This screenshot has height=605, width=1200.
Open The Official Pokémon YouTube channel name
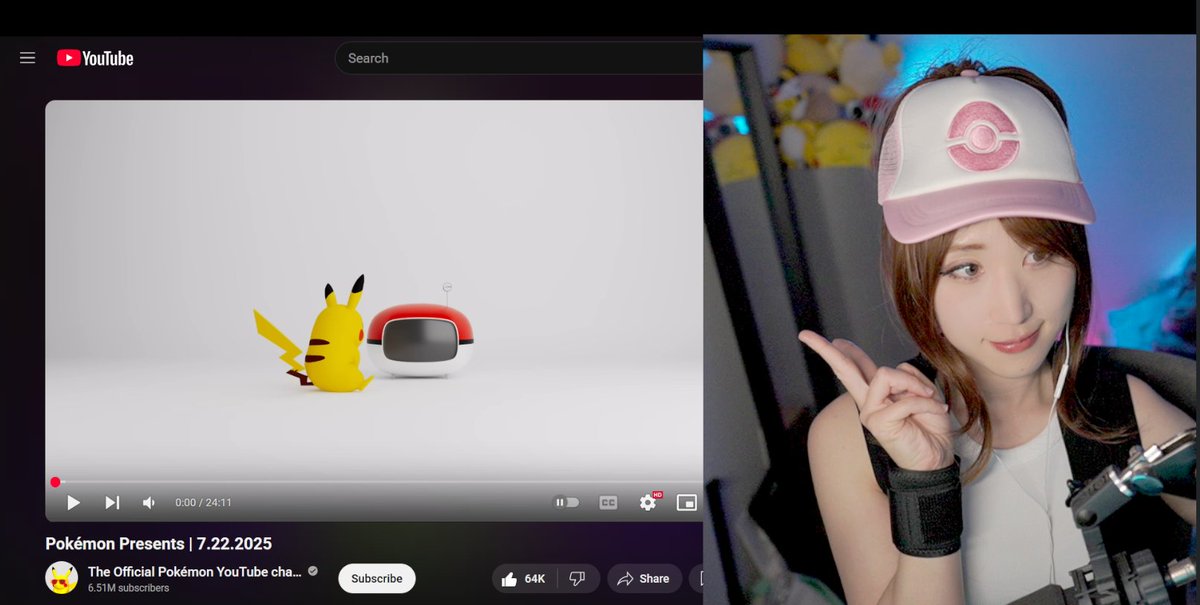[x=195, y=572]
